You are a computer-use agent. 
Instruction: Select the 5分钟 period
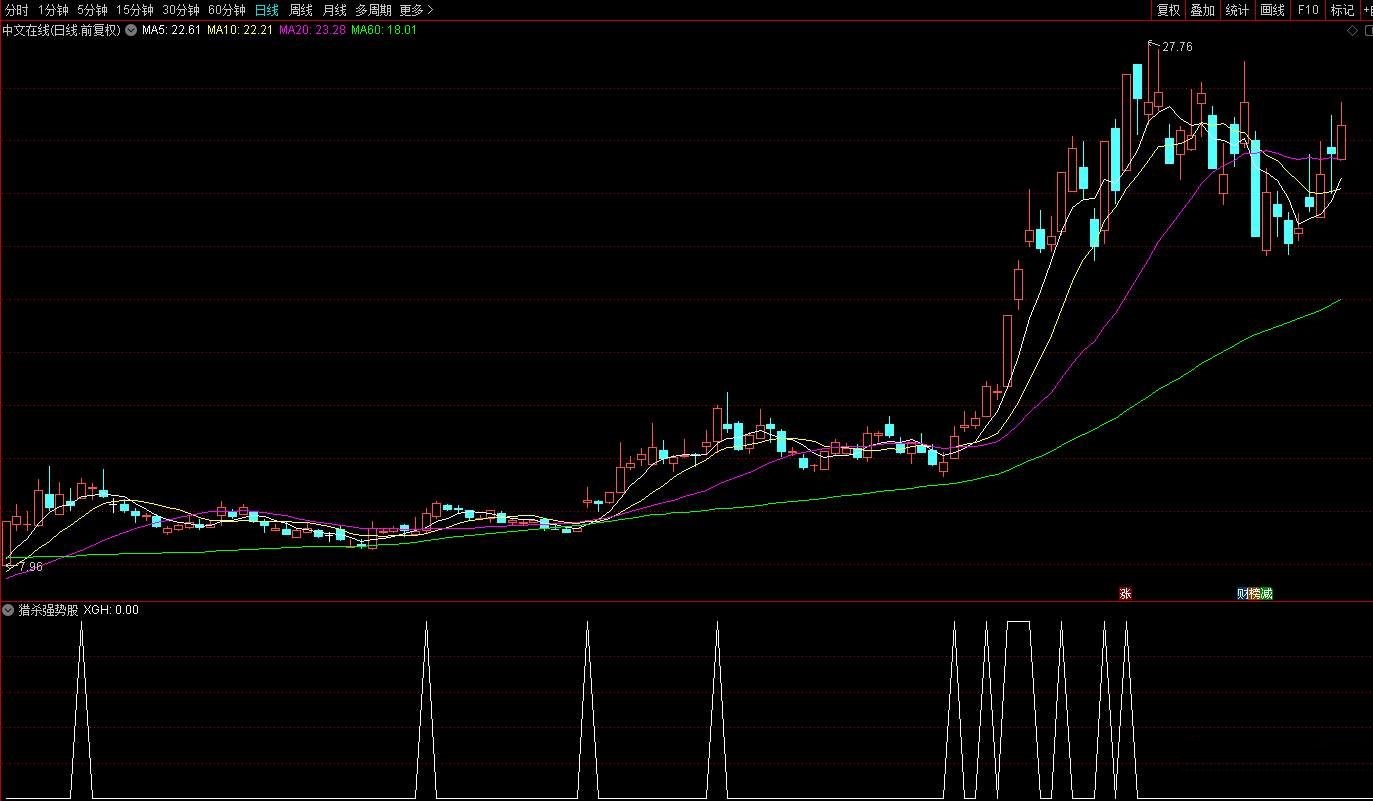(x=92, y=10)
